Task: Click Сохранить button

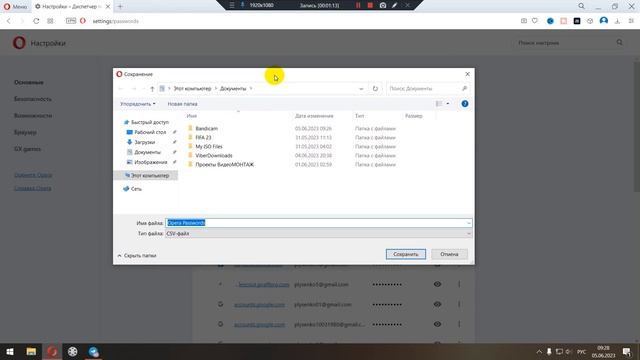Action: tap(406, 254)
